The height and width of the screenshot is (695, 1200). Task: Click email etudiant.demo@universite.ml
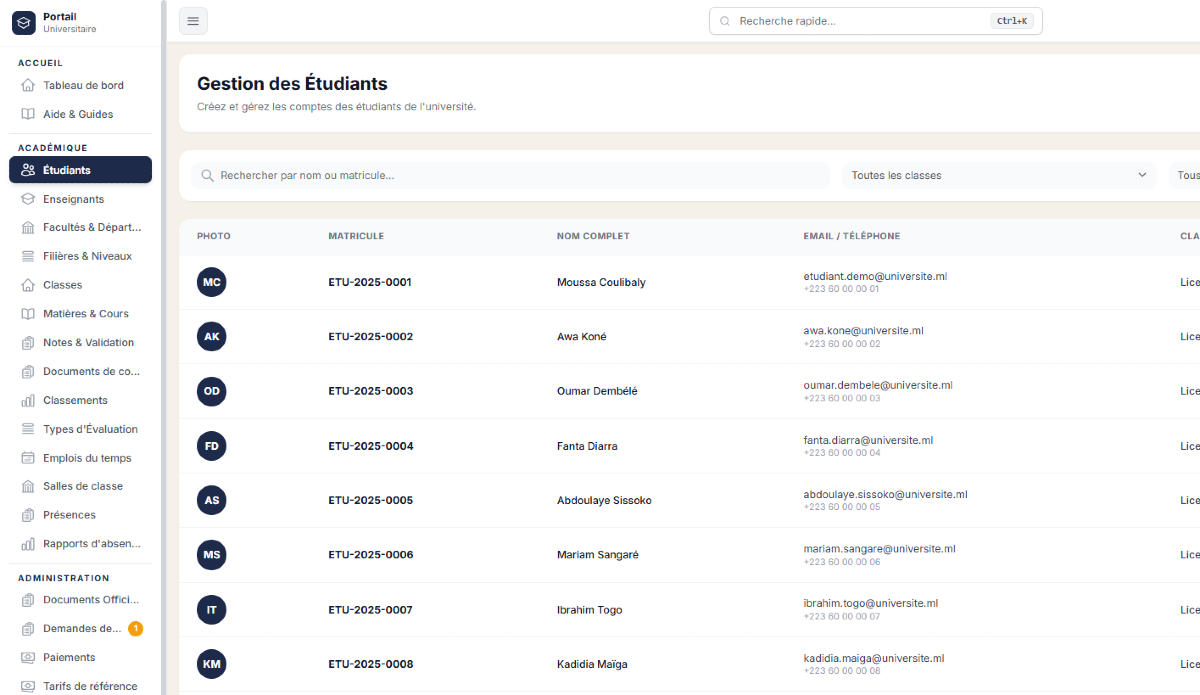click(x=875, y=276)
